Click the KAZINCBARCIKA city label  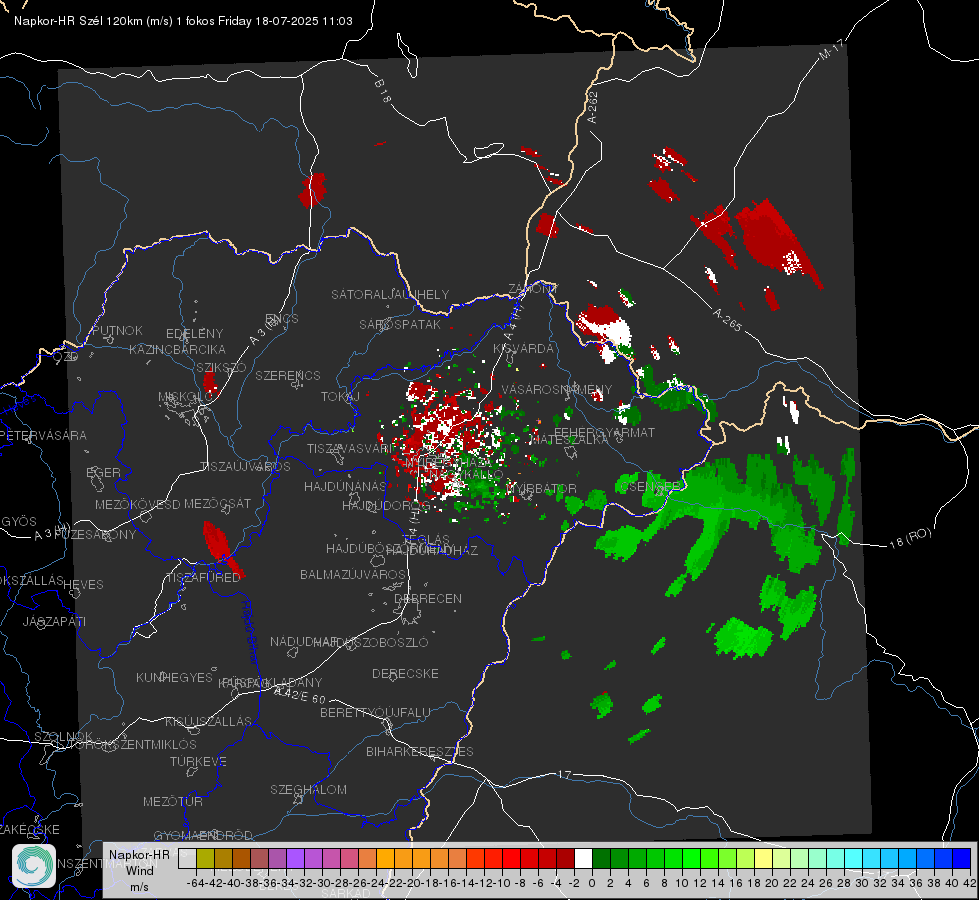(x=177, y=349)
